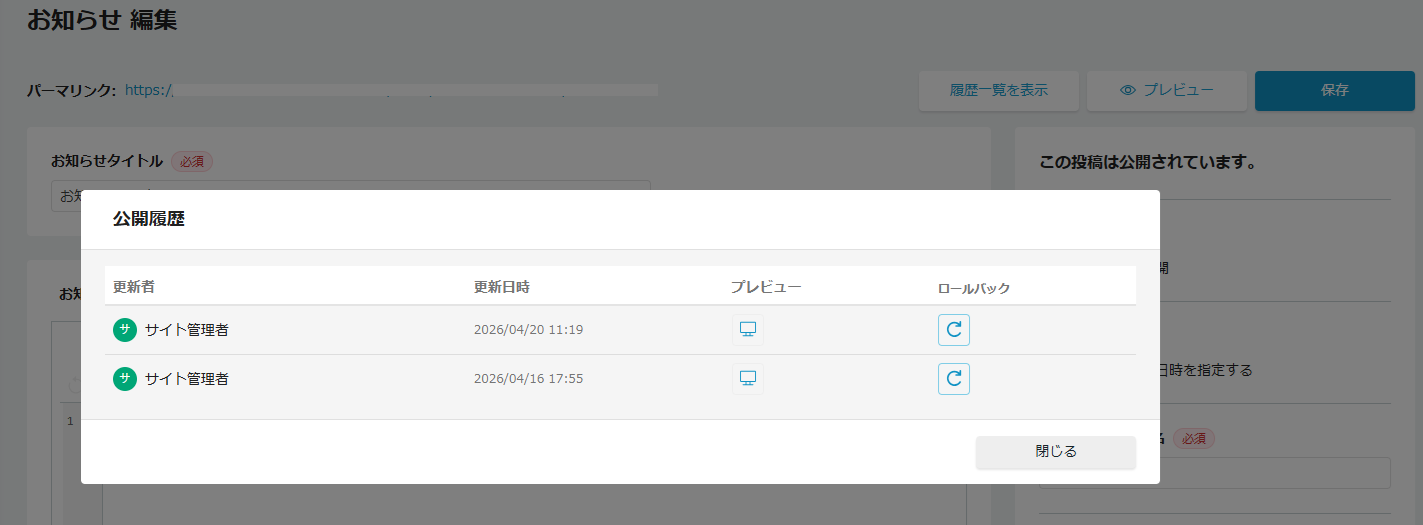Select サイト管理者 name in the 11:19 row
1423x525 pixels.
coord(186,330)
